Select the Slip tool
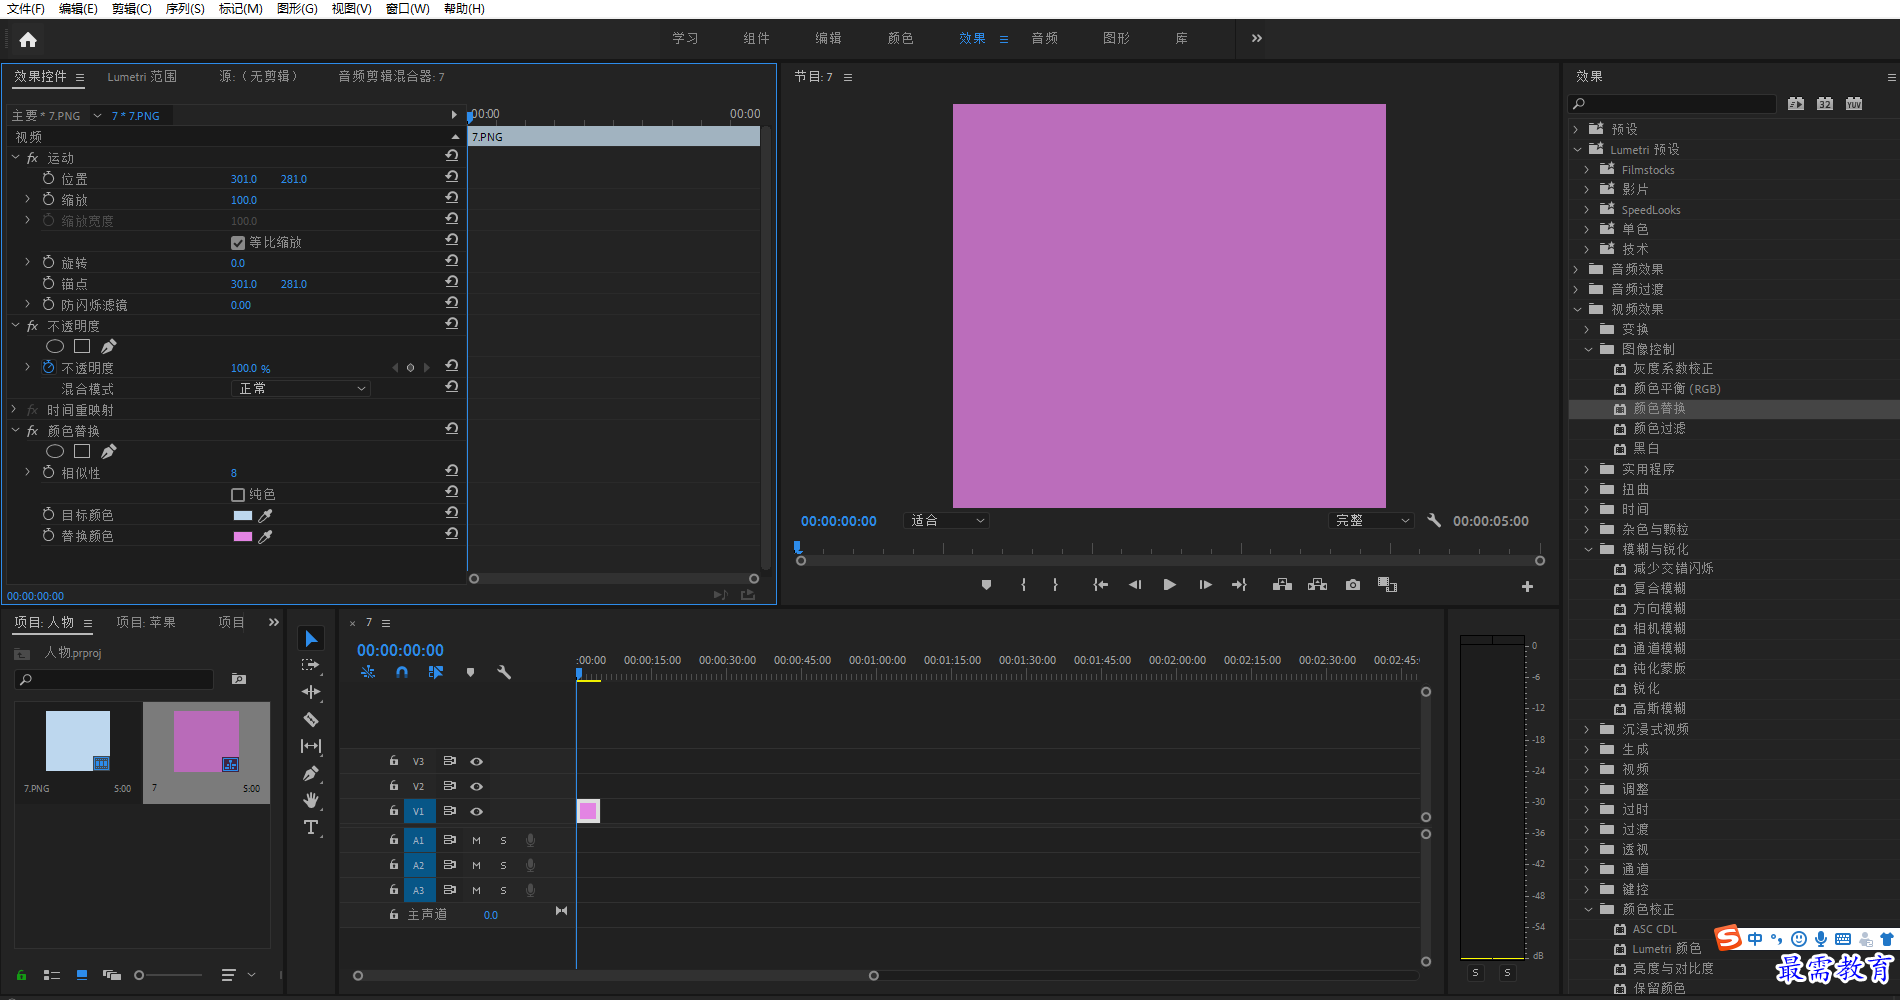Viewport: 1900px width, 1000px height. (311, 746)
